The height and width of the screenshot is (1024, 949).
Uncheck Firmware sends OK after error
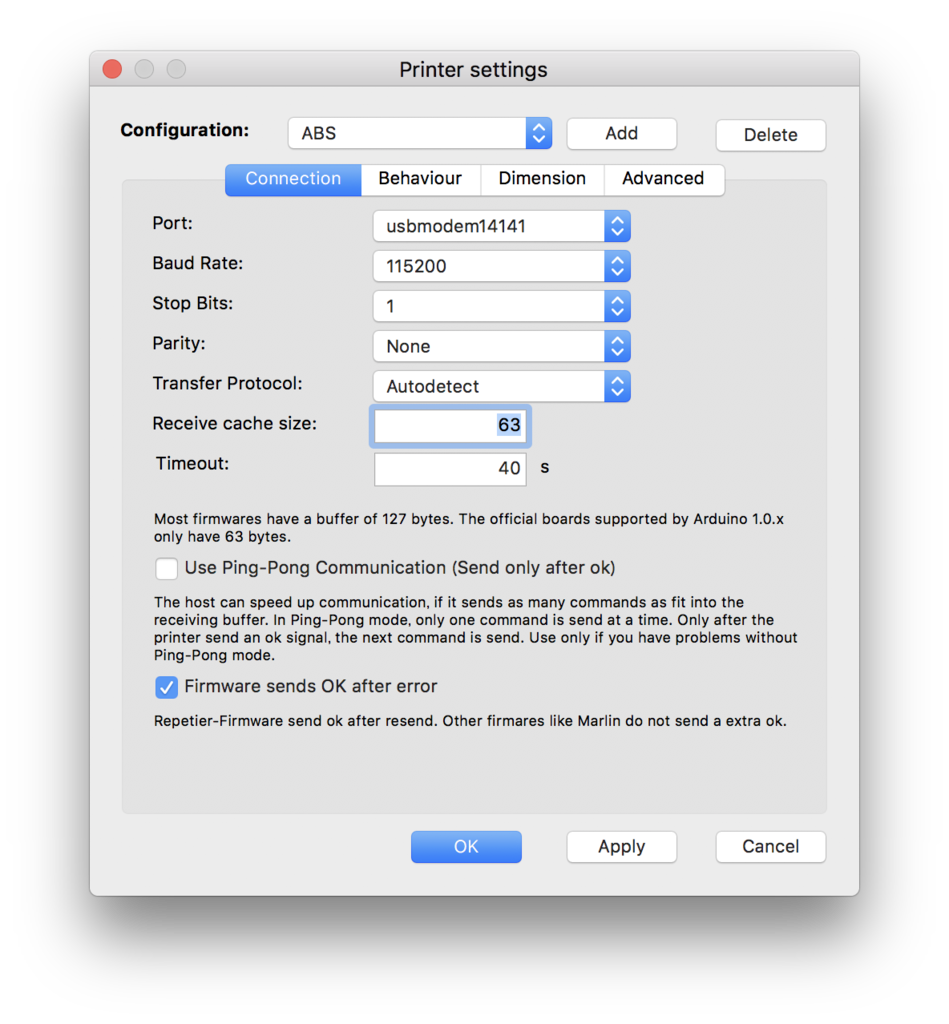(x=167, y=687)
